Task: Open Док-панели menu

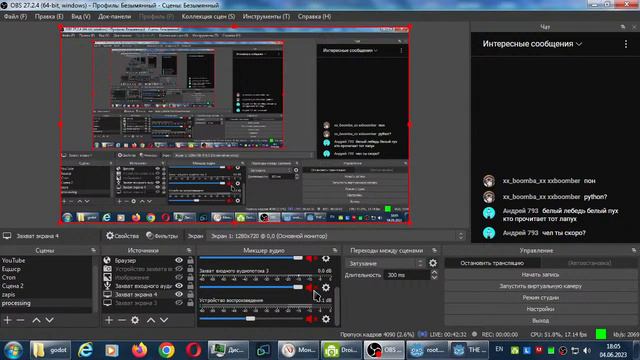Action: tap(114, 17)
